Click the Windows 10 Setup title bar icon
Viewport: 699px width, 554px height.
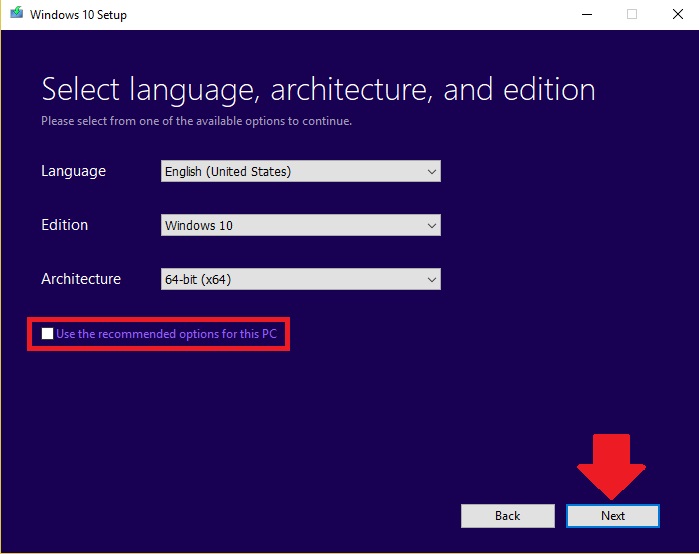(x=16, y=13)
